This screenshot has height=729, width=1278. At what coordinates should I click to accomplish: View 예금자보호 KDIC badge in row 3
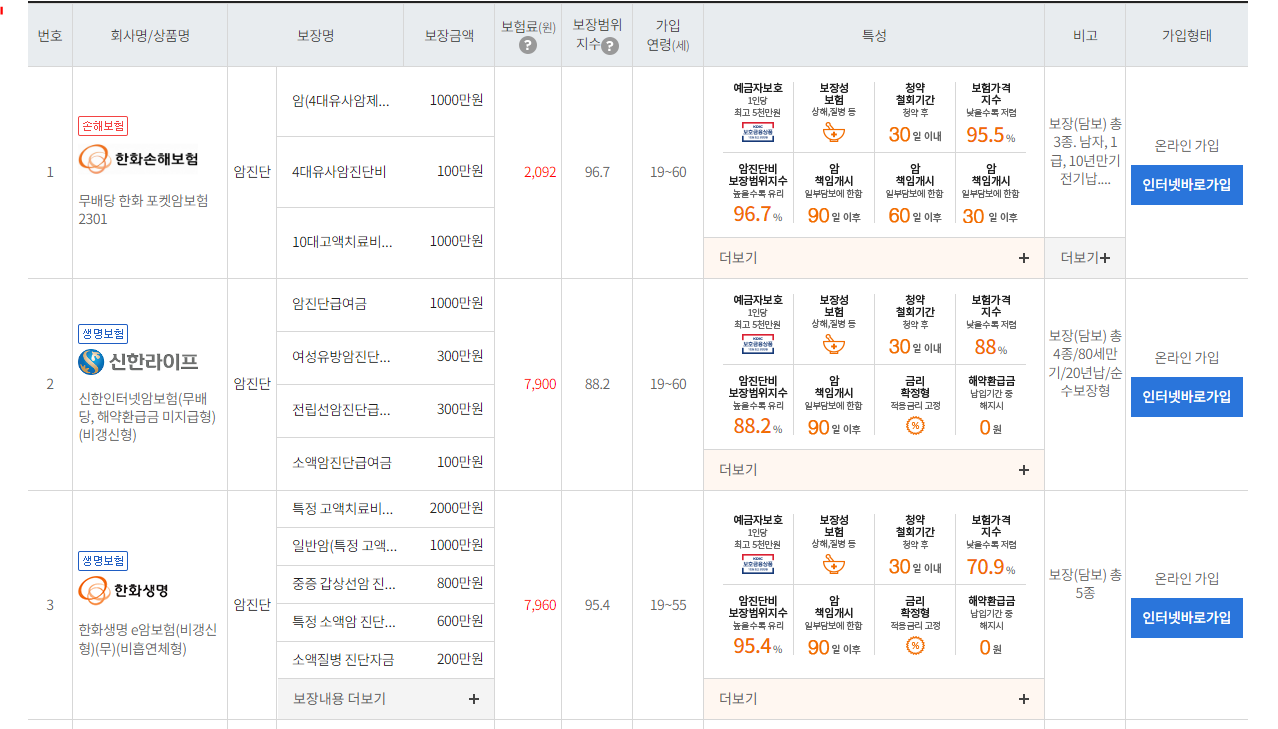coord(758,566)
